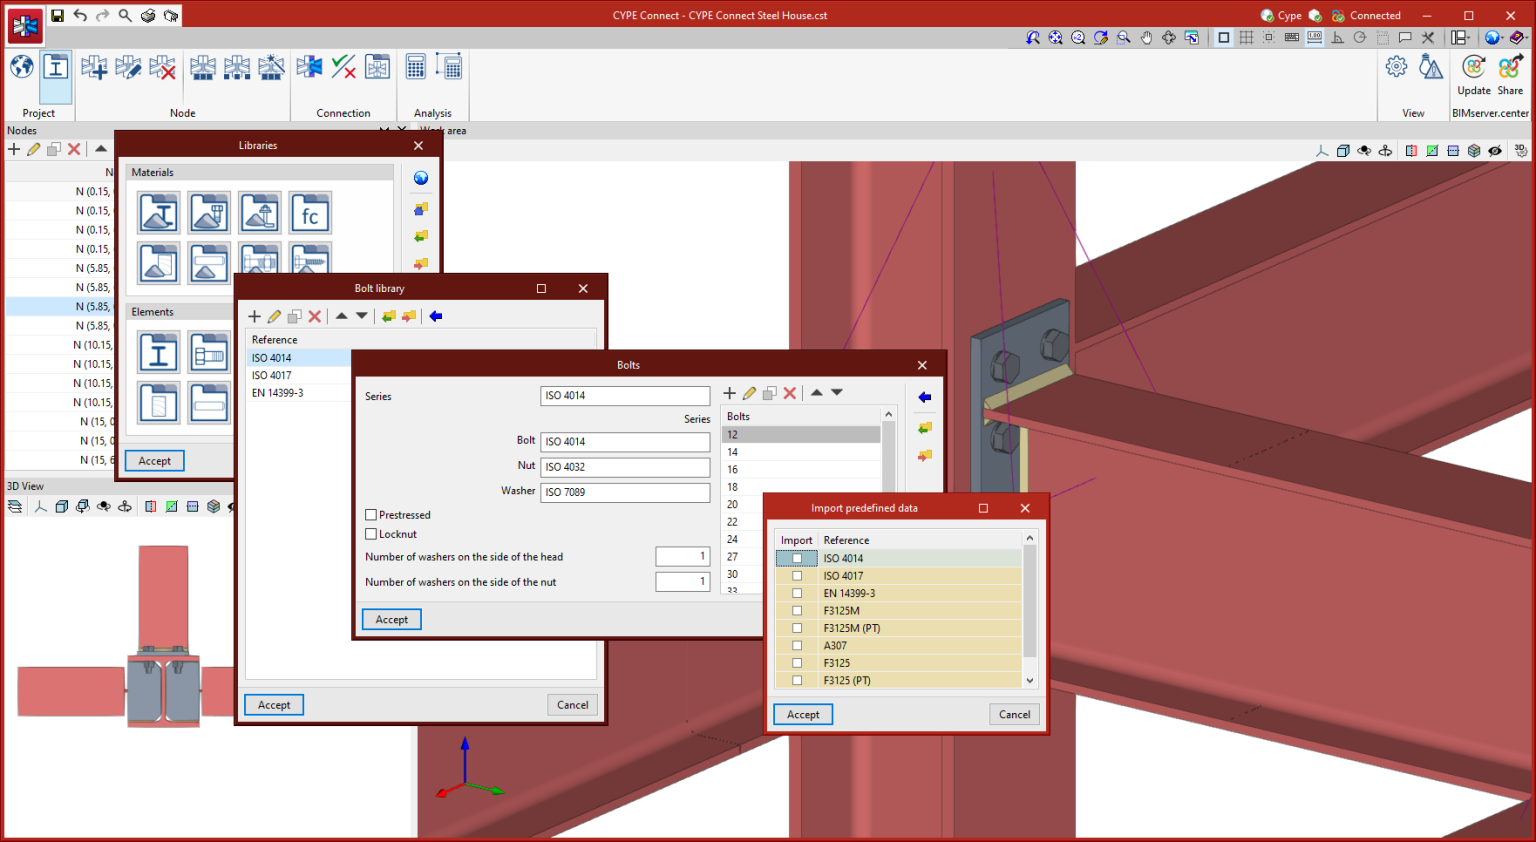This screenshot has width=1536, height=842.
Task: Click the connection check/cross verification icon
Action: coord(343,67)
